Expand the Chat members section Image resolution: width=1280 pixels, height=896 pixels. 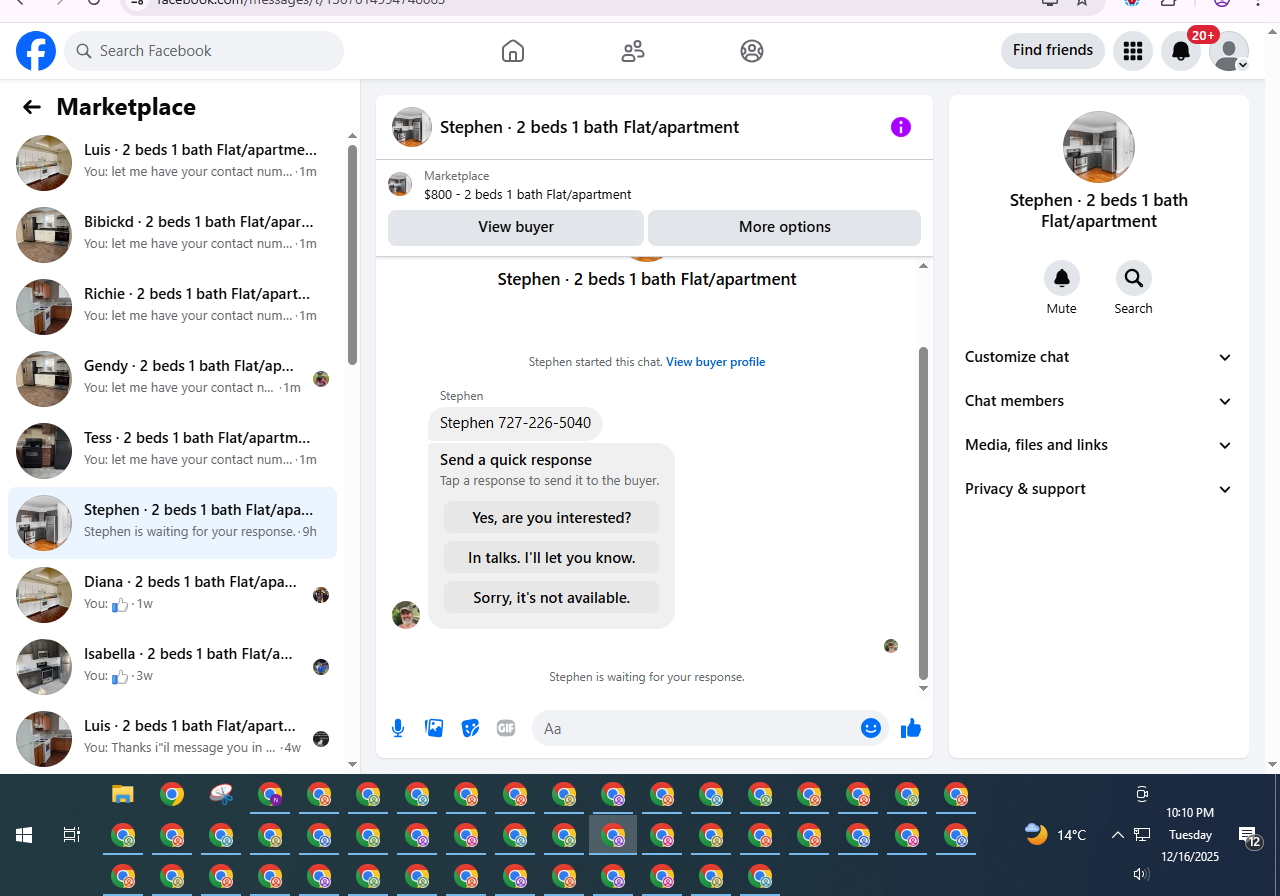(1099, 401)
